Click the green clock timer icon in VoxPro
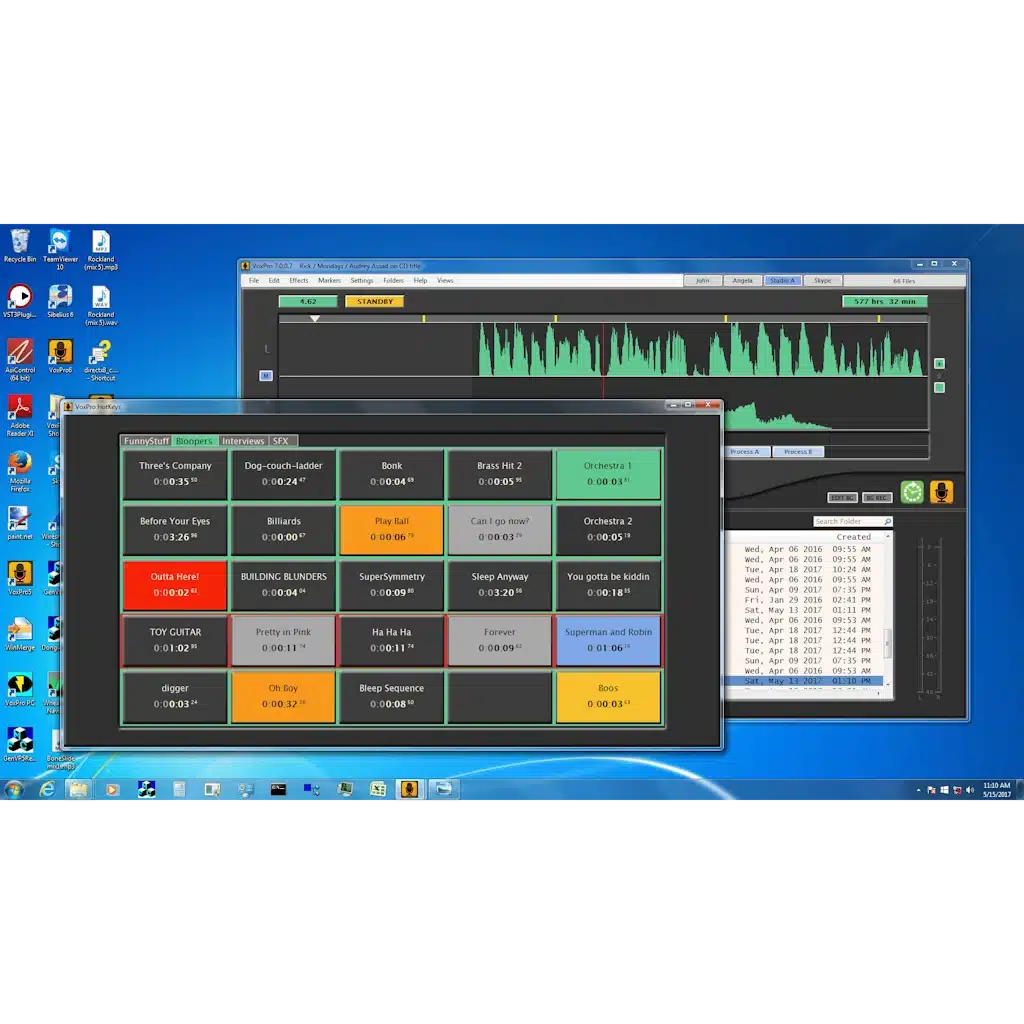 pos(912,492)
